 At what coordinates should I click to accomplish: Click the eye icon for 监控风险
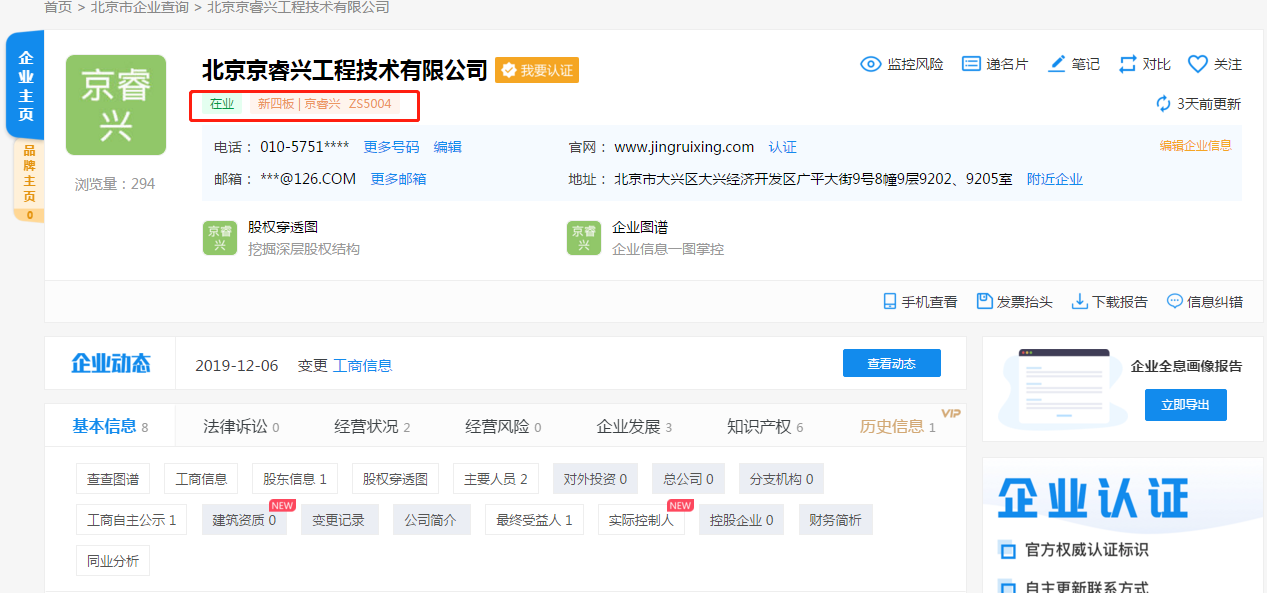coord(871,64)
